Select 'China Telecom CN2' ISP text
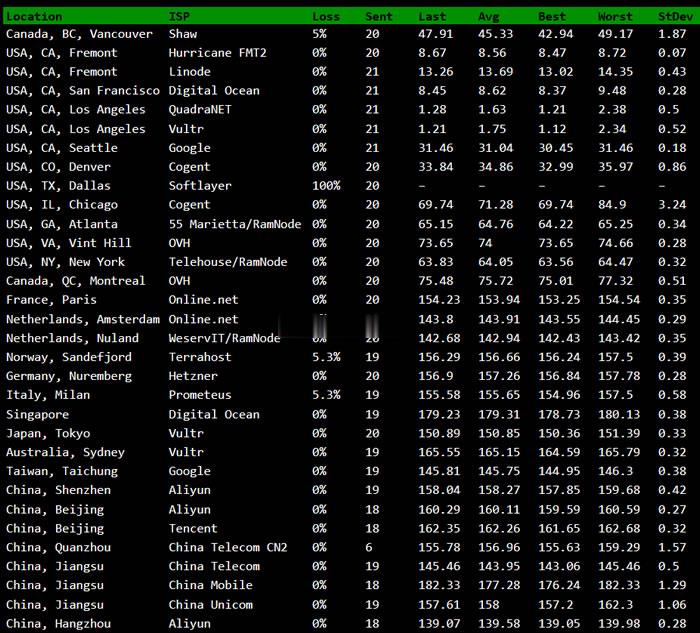Image resolution: width=700 pixels, height=633 pixels. 228,547
